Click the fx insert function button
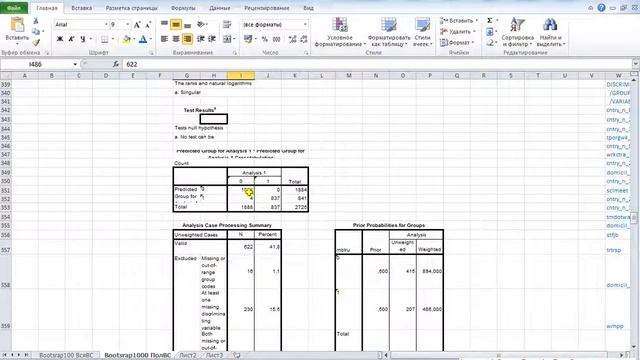This screenshot has width=640, height=360. pyautogui.click(x=116, y=64)
